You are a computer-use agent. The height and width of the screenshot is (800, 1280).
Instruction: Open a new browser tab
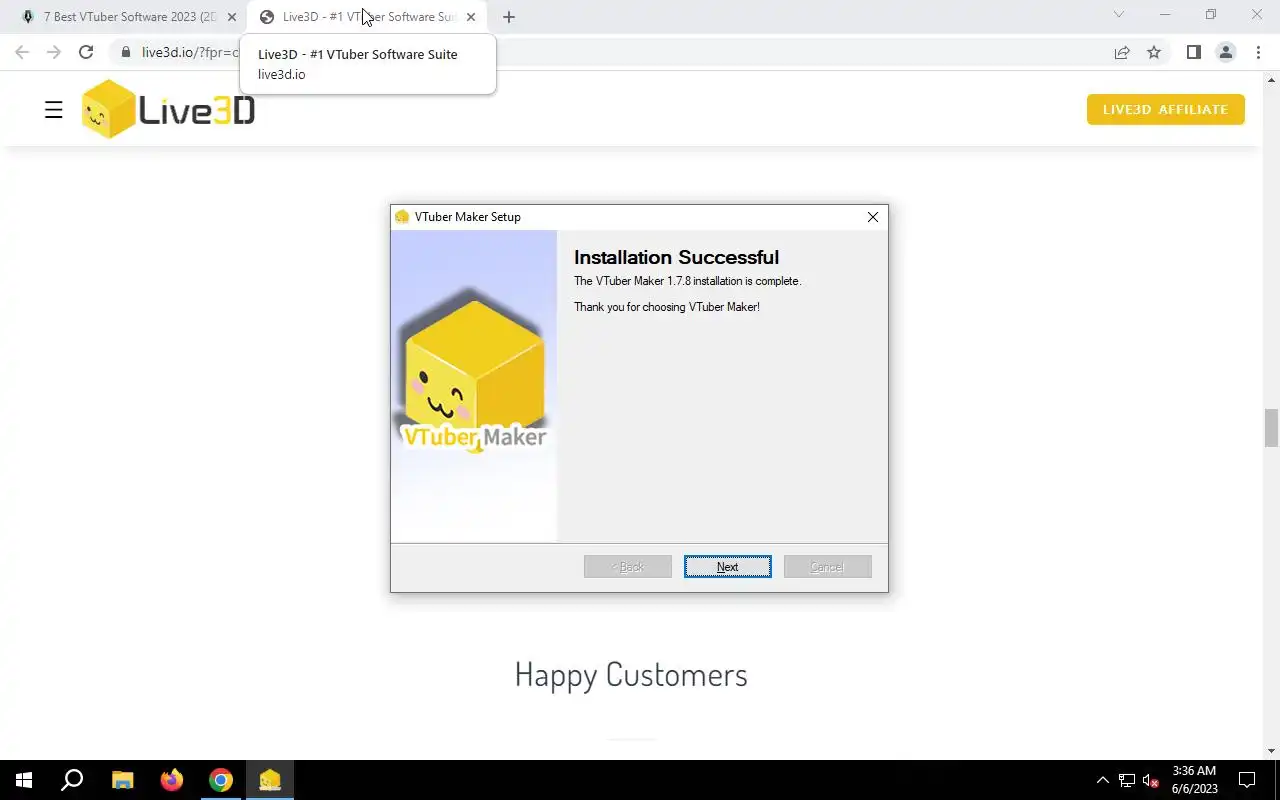508,17
